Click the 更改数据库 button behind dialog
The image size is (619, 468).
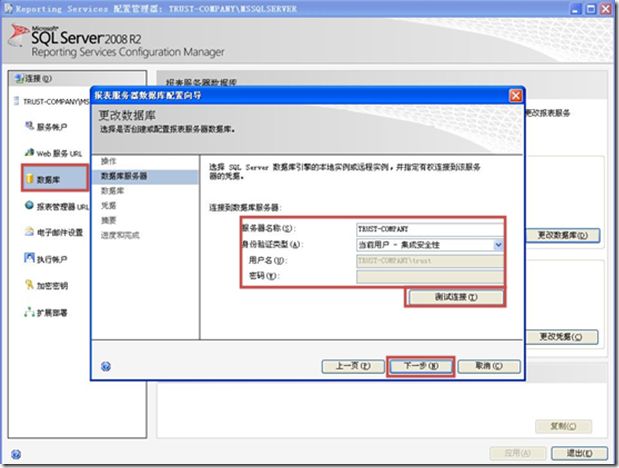(x=563, y=235)
